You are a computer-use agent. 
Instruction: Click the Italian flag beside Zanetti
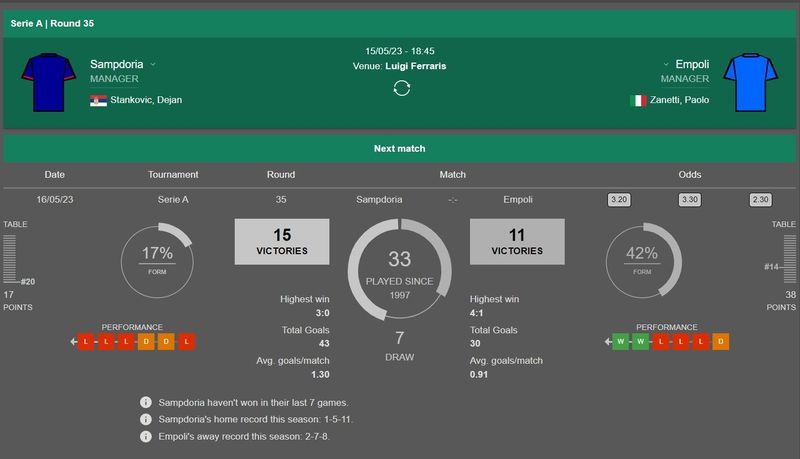click(x=638, y=100)
